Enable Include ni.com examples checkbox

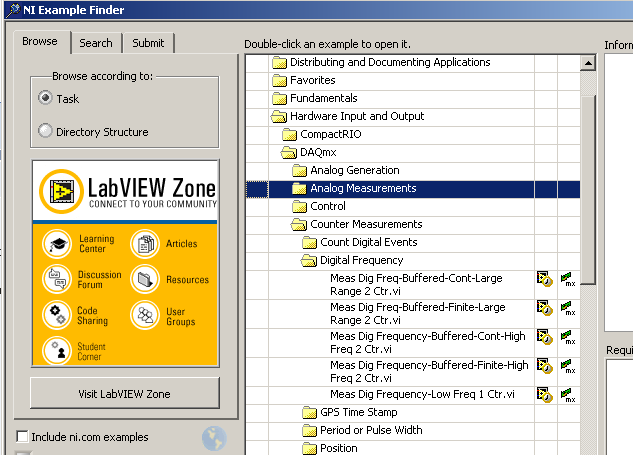(22, 436)
